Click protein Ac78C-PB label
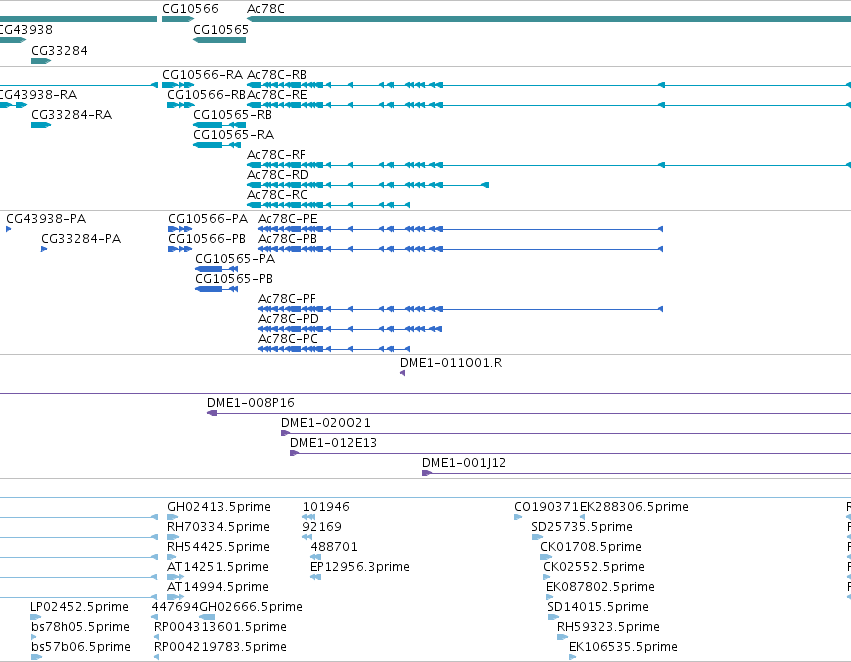The image size is (851, 662). [287, 239]
